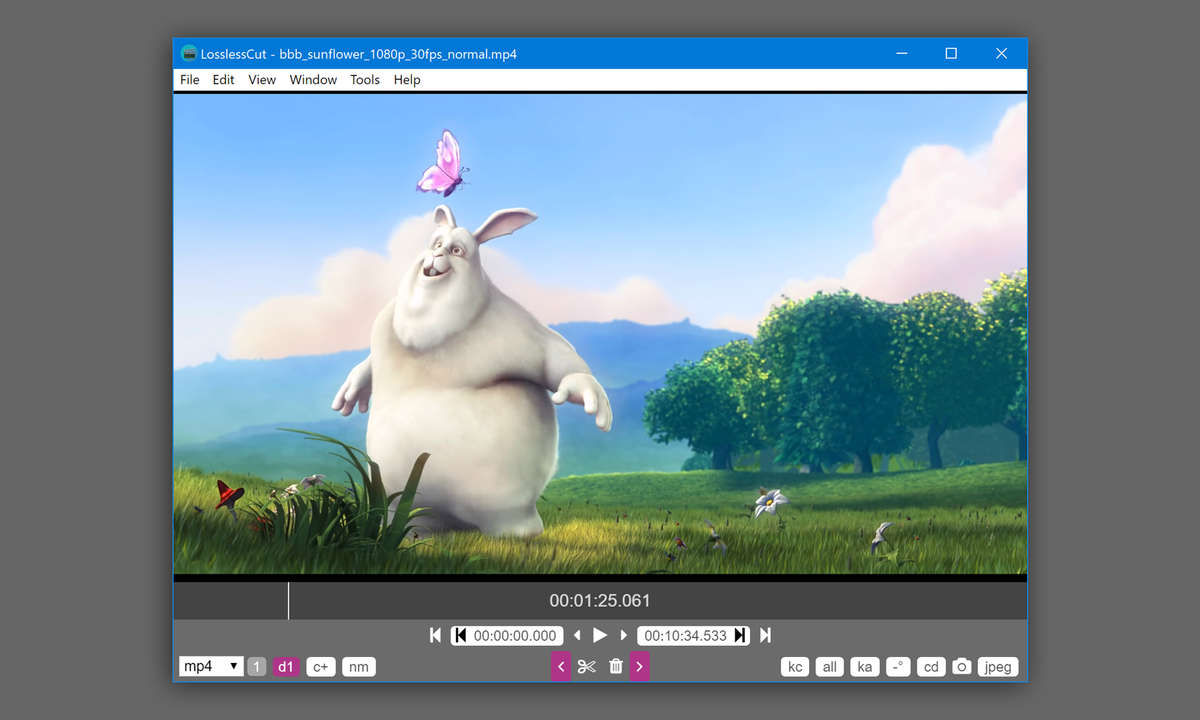Screen dimensions: 1200x720
Task: Edit the cut end time 00:10:34.533
Action: tap(684, 635)
